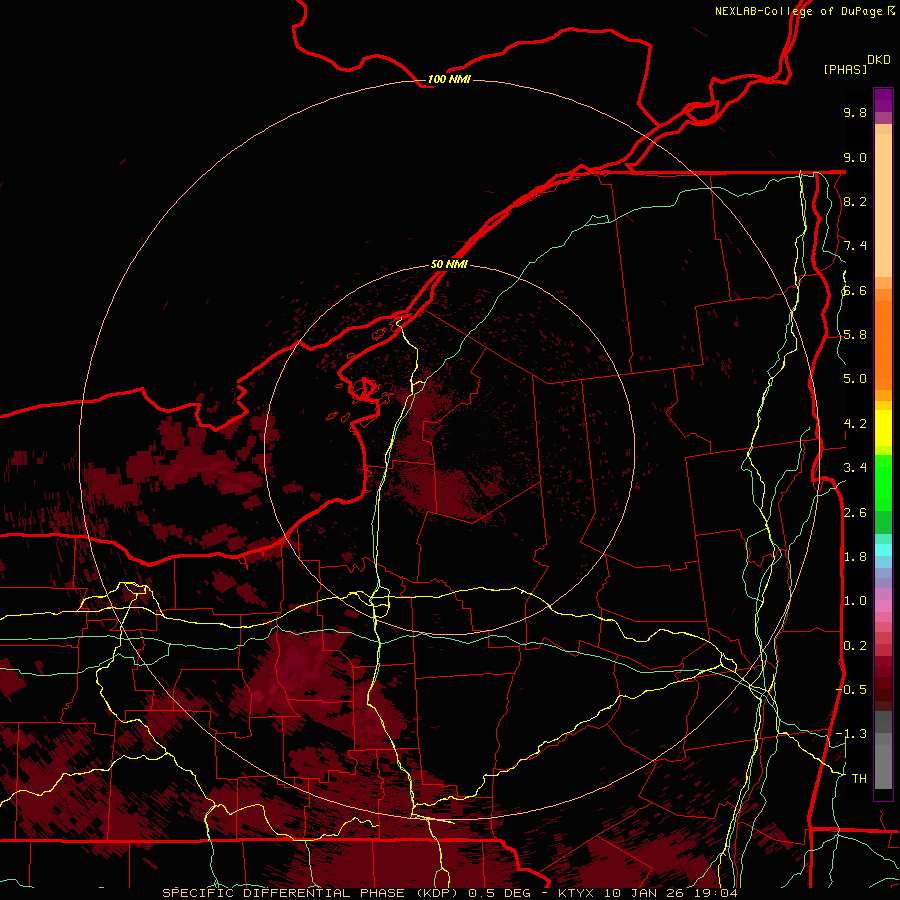The width and height of the screenshot is (900, 900).
Task: Click the 50 NMI range ring label
Action: point(449,264)
